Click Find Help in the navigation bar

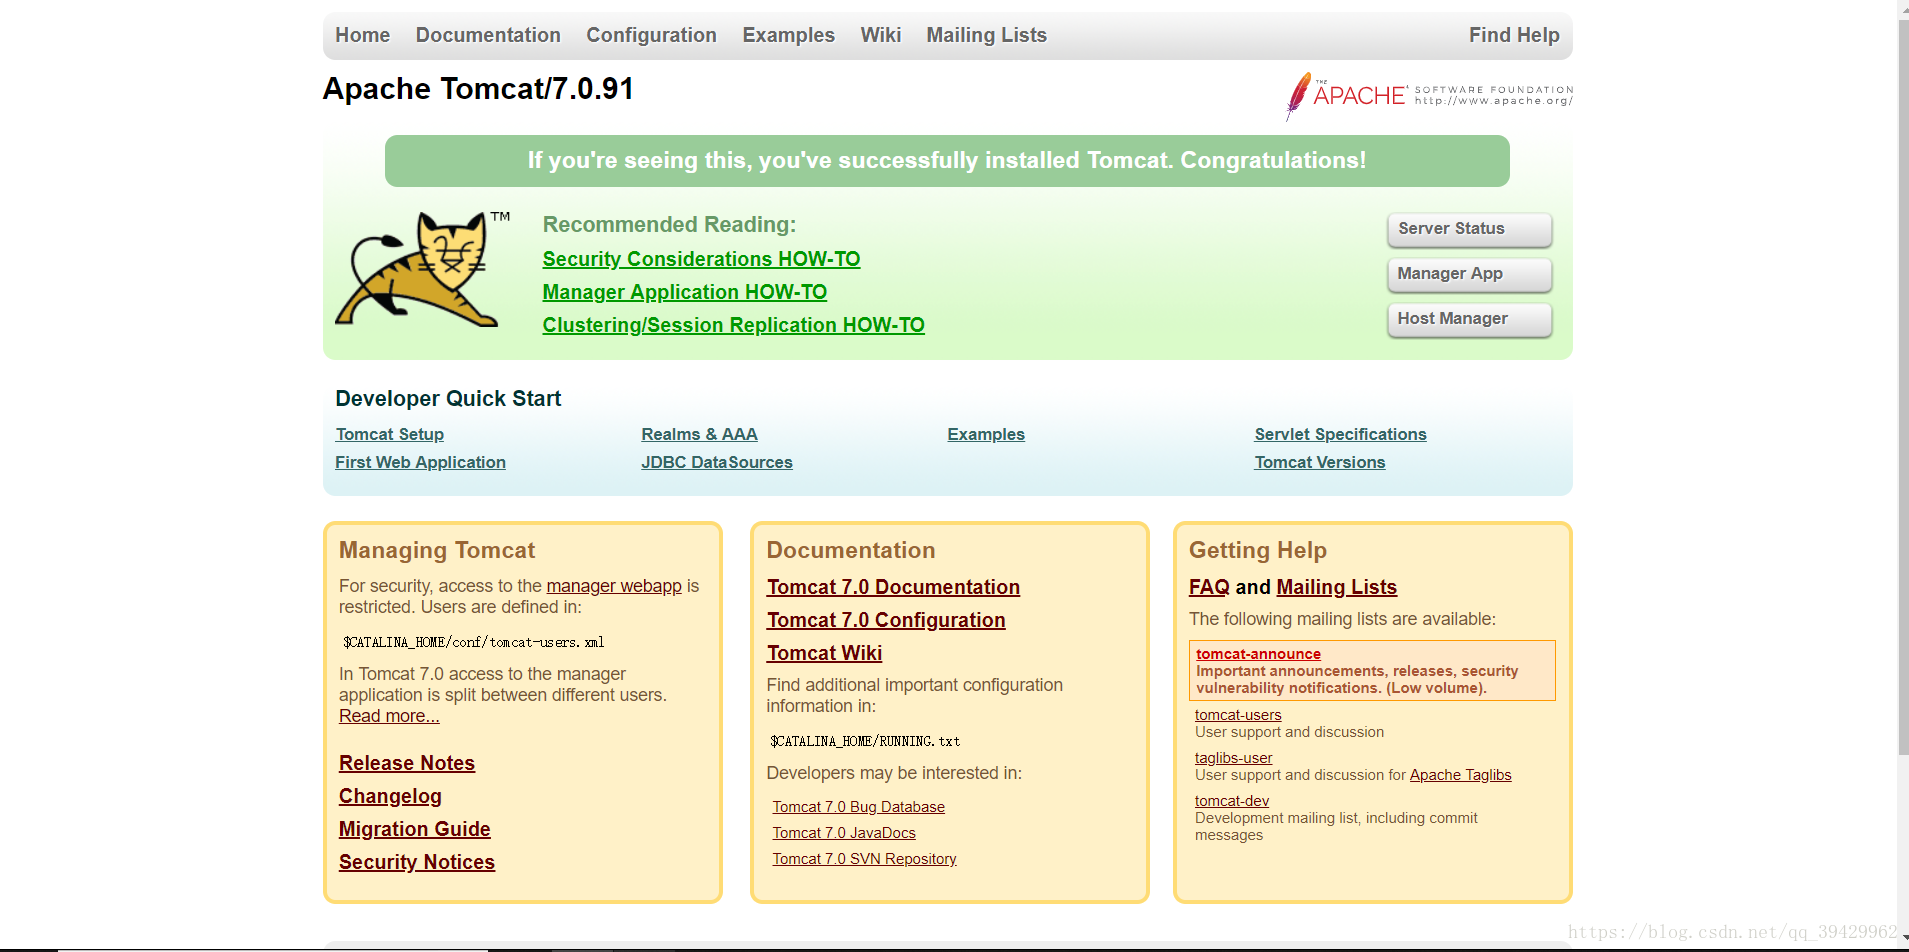[1513, 35]
